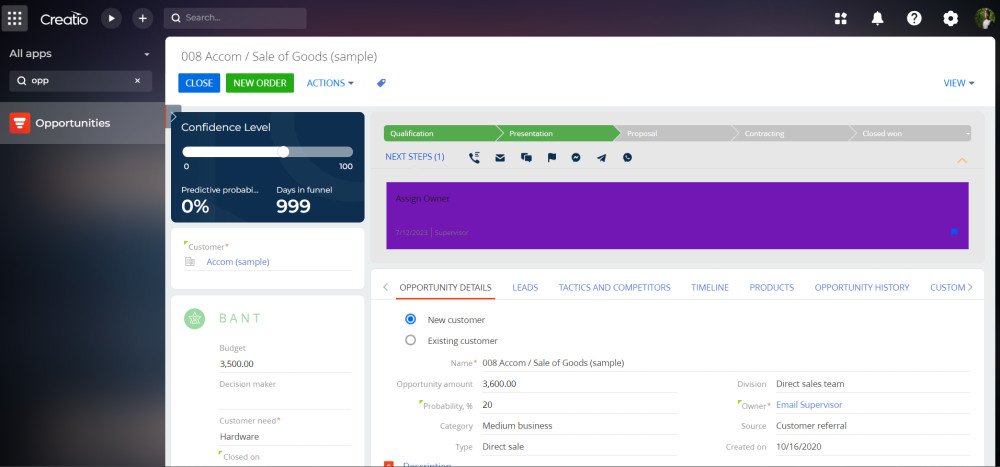
Task: Switch to the Products tab
Action: (x=771, y=288)
